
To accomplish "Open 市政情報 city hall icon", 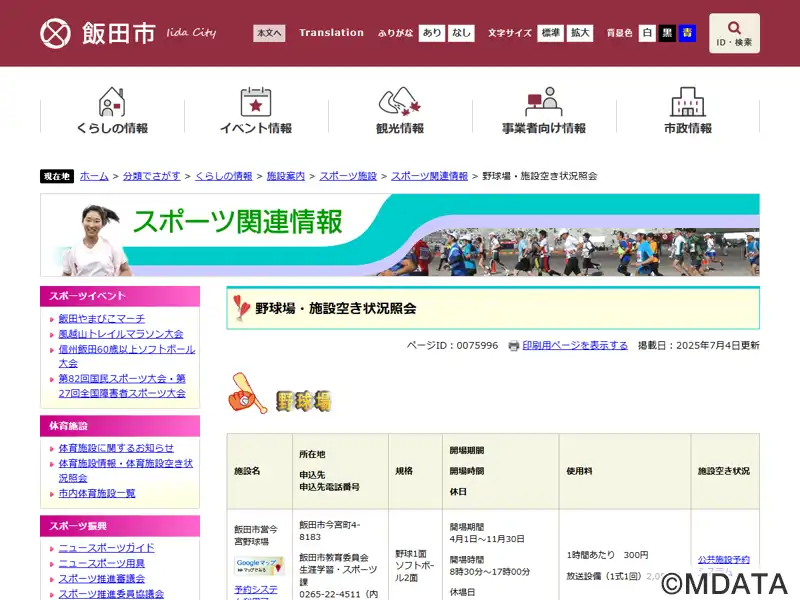I will [x=688, y=102].
